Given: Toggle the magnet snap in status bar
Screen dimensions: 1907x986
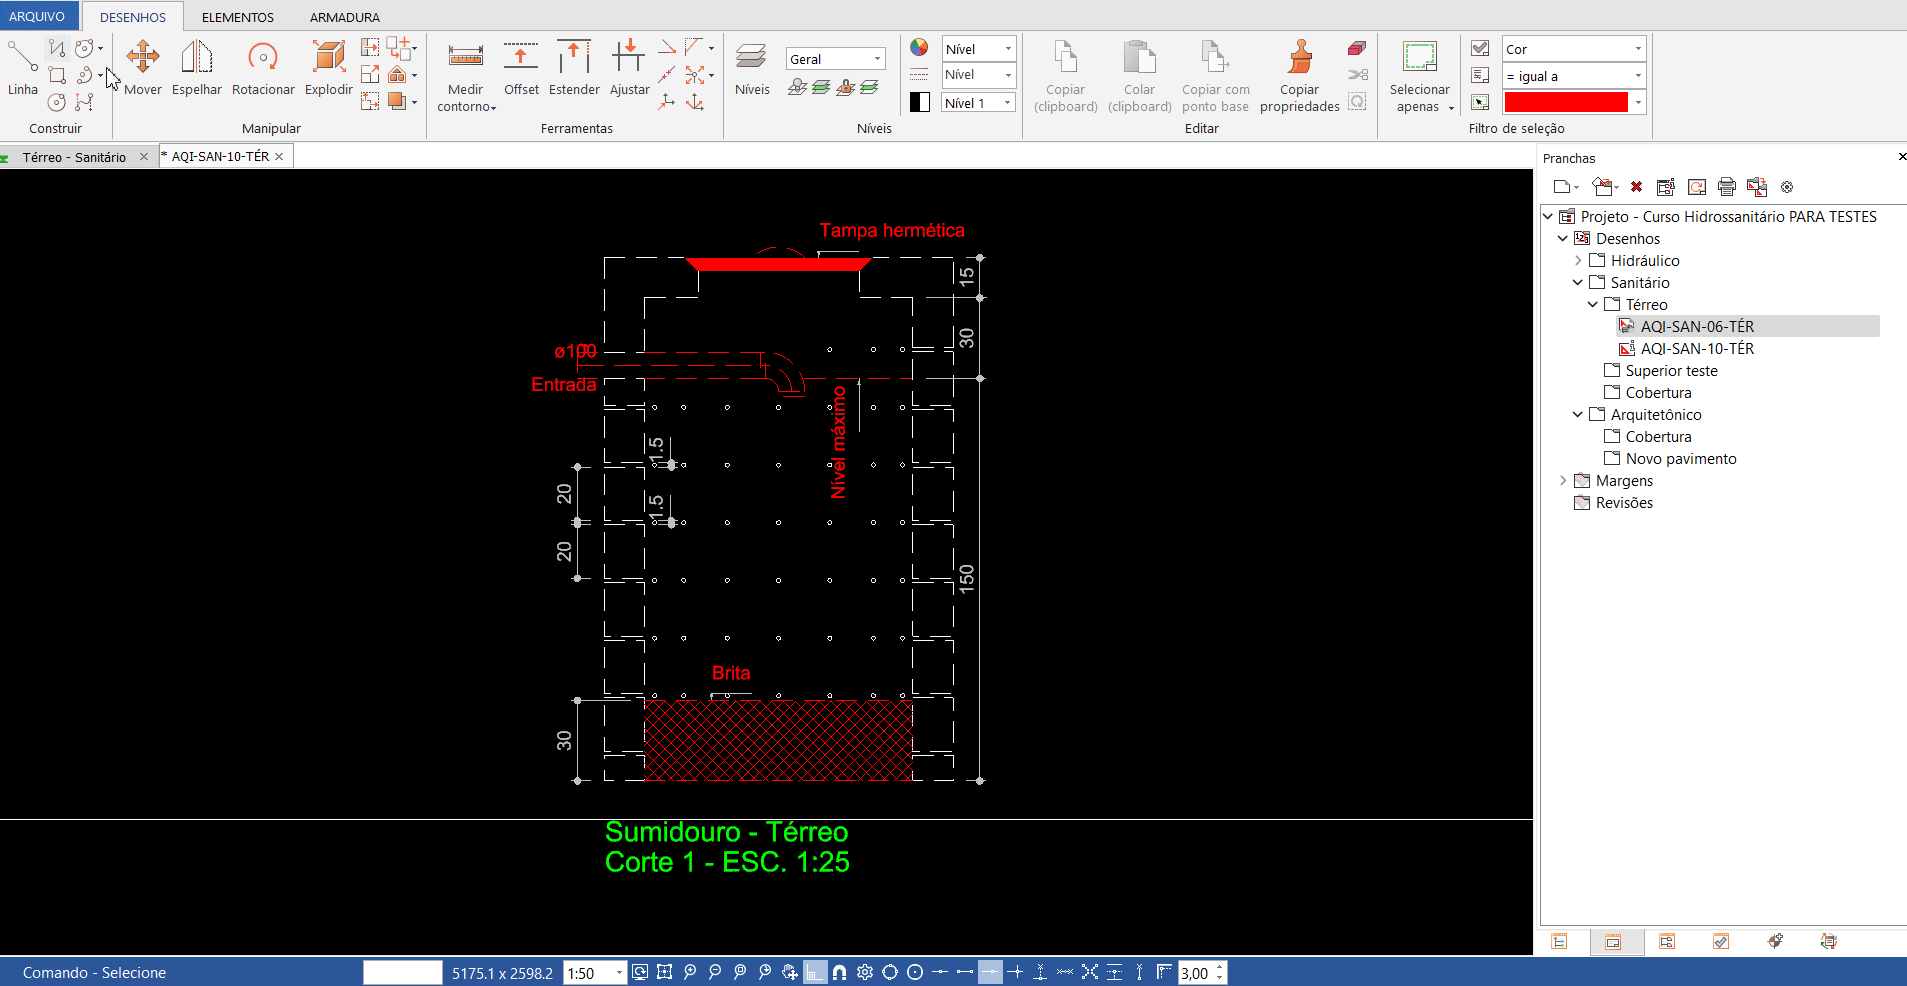Looking at the screenshot, I should (x=840, y=972).
